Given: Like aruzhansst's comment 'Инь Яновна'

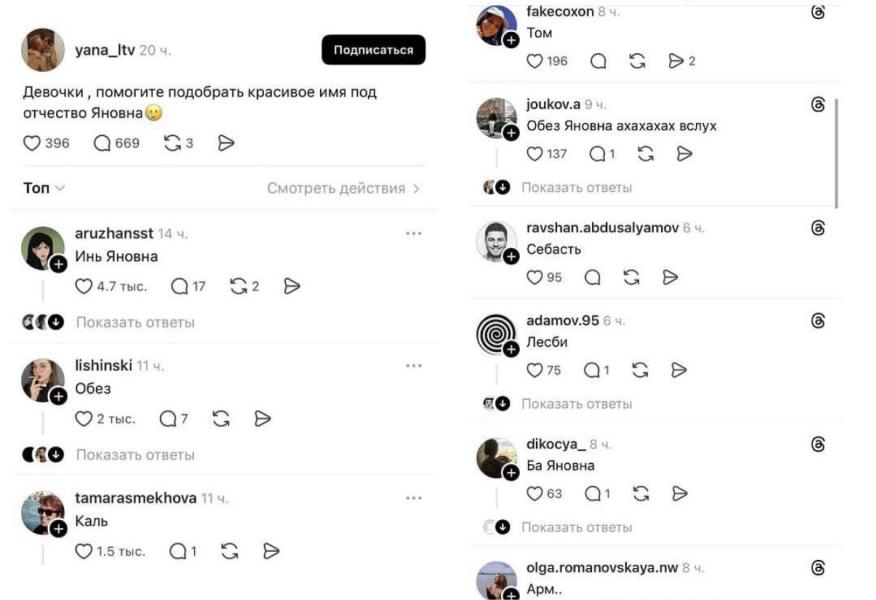Looking at the screenshot, I should point(83,286).
